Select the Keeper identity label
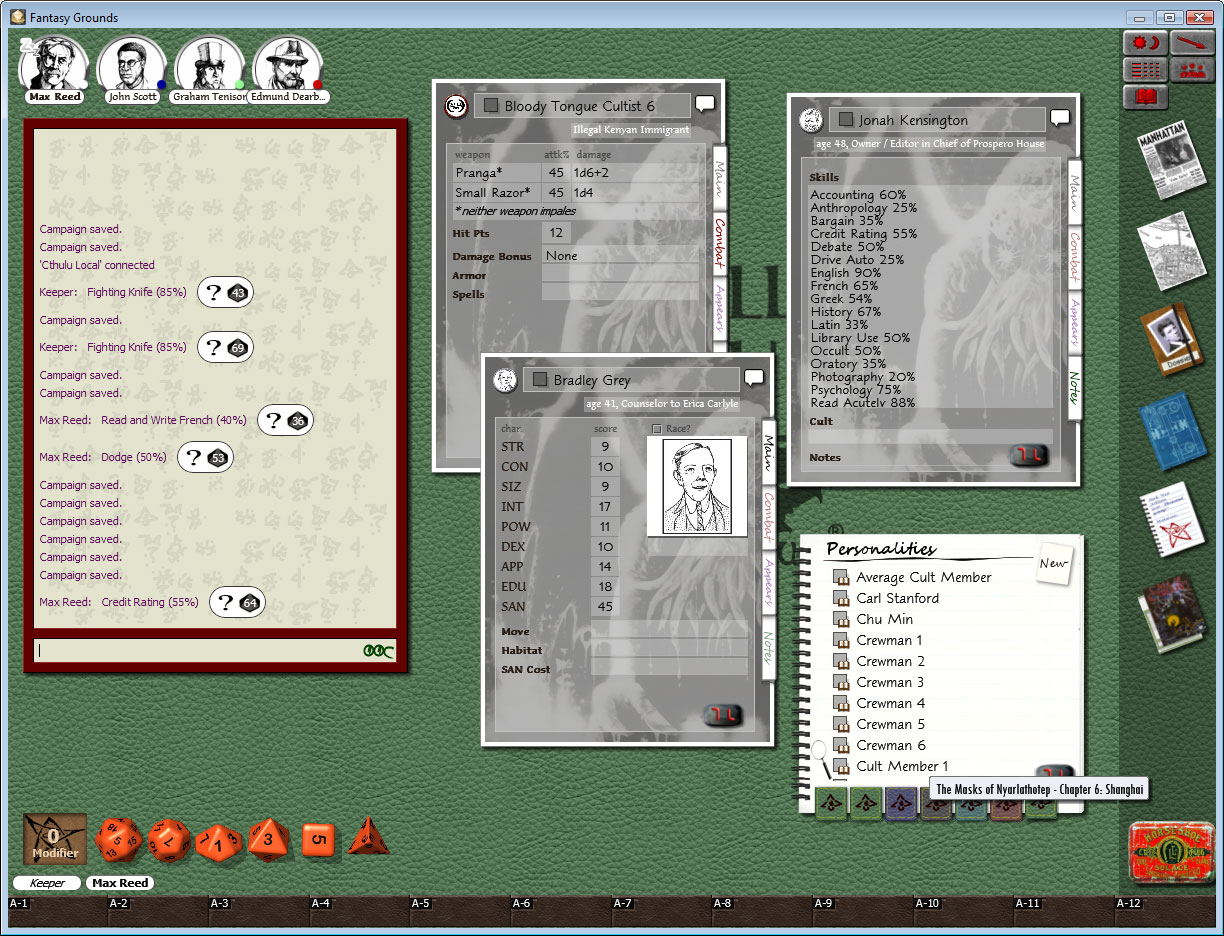The image size is (1224, 936). 47,883
